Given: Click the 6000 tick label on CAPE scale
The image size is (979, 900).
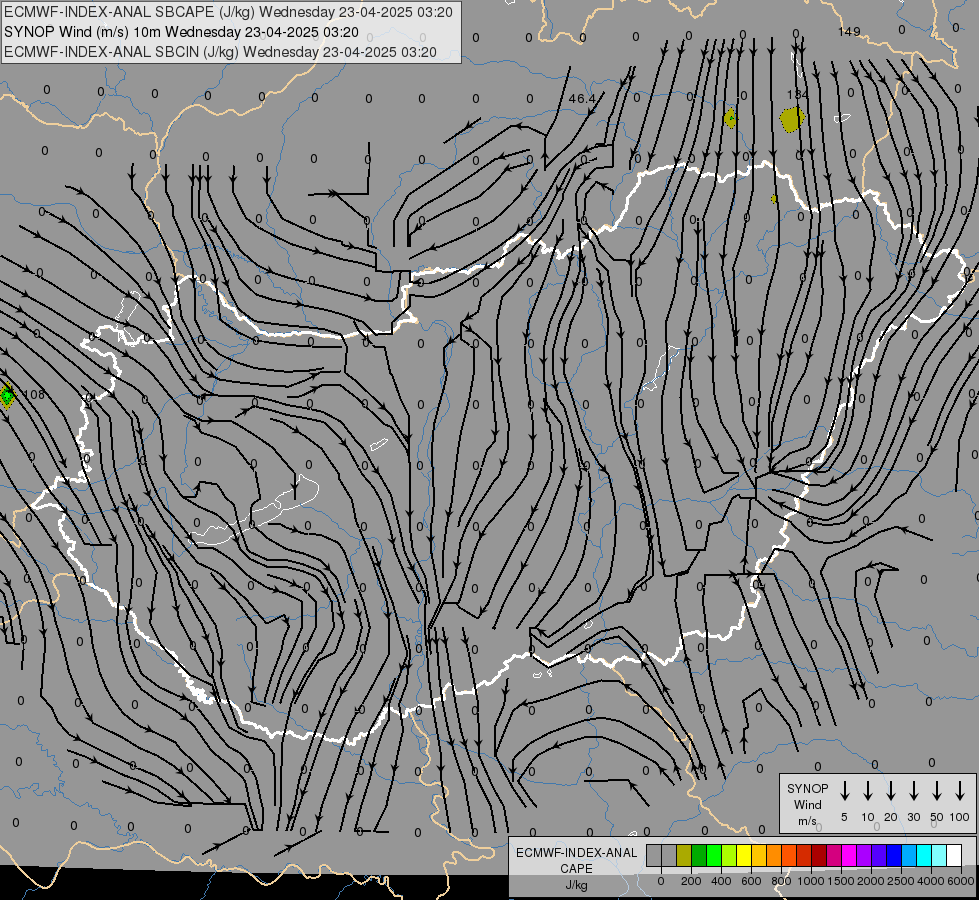Looking at the screenshot, I should 961,881.
